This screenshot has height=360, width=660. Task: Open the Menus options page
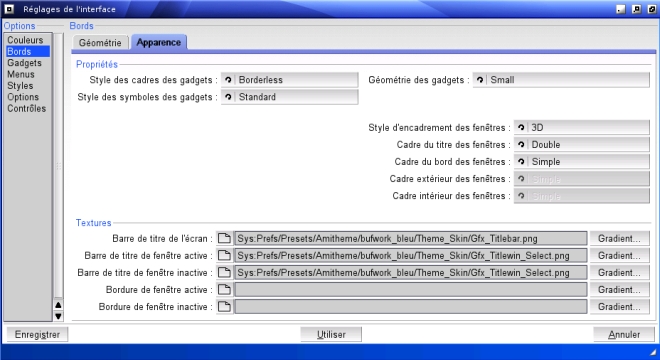pos(27,74)
